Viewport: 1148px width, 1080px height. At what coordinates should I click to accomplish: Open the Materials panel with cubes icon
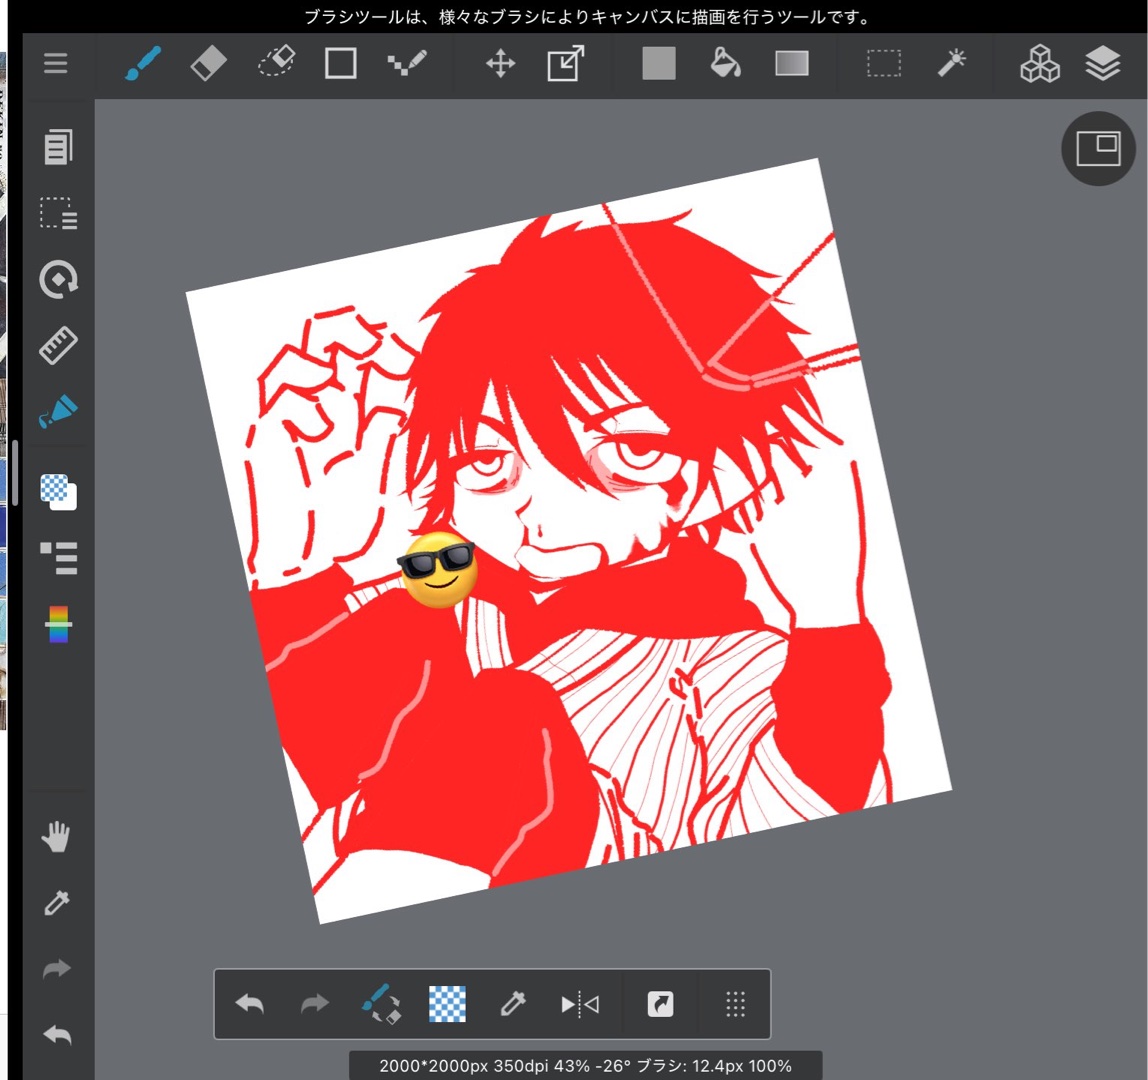(1039, 64)
